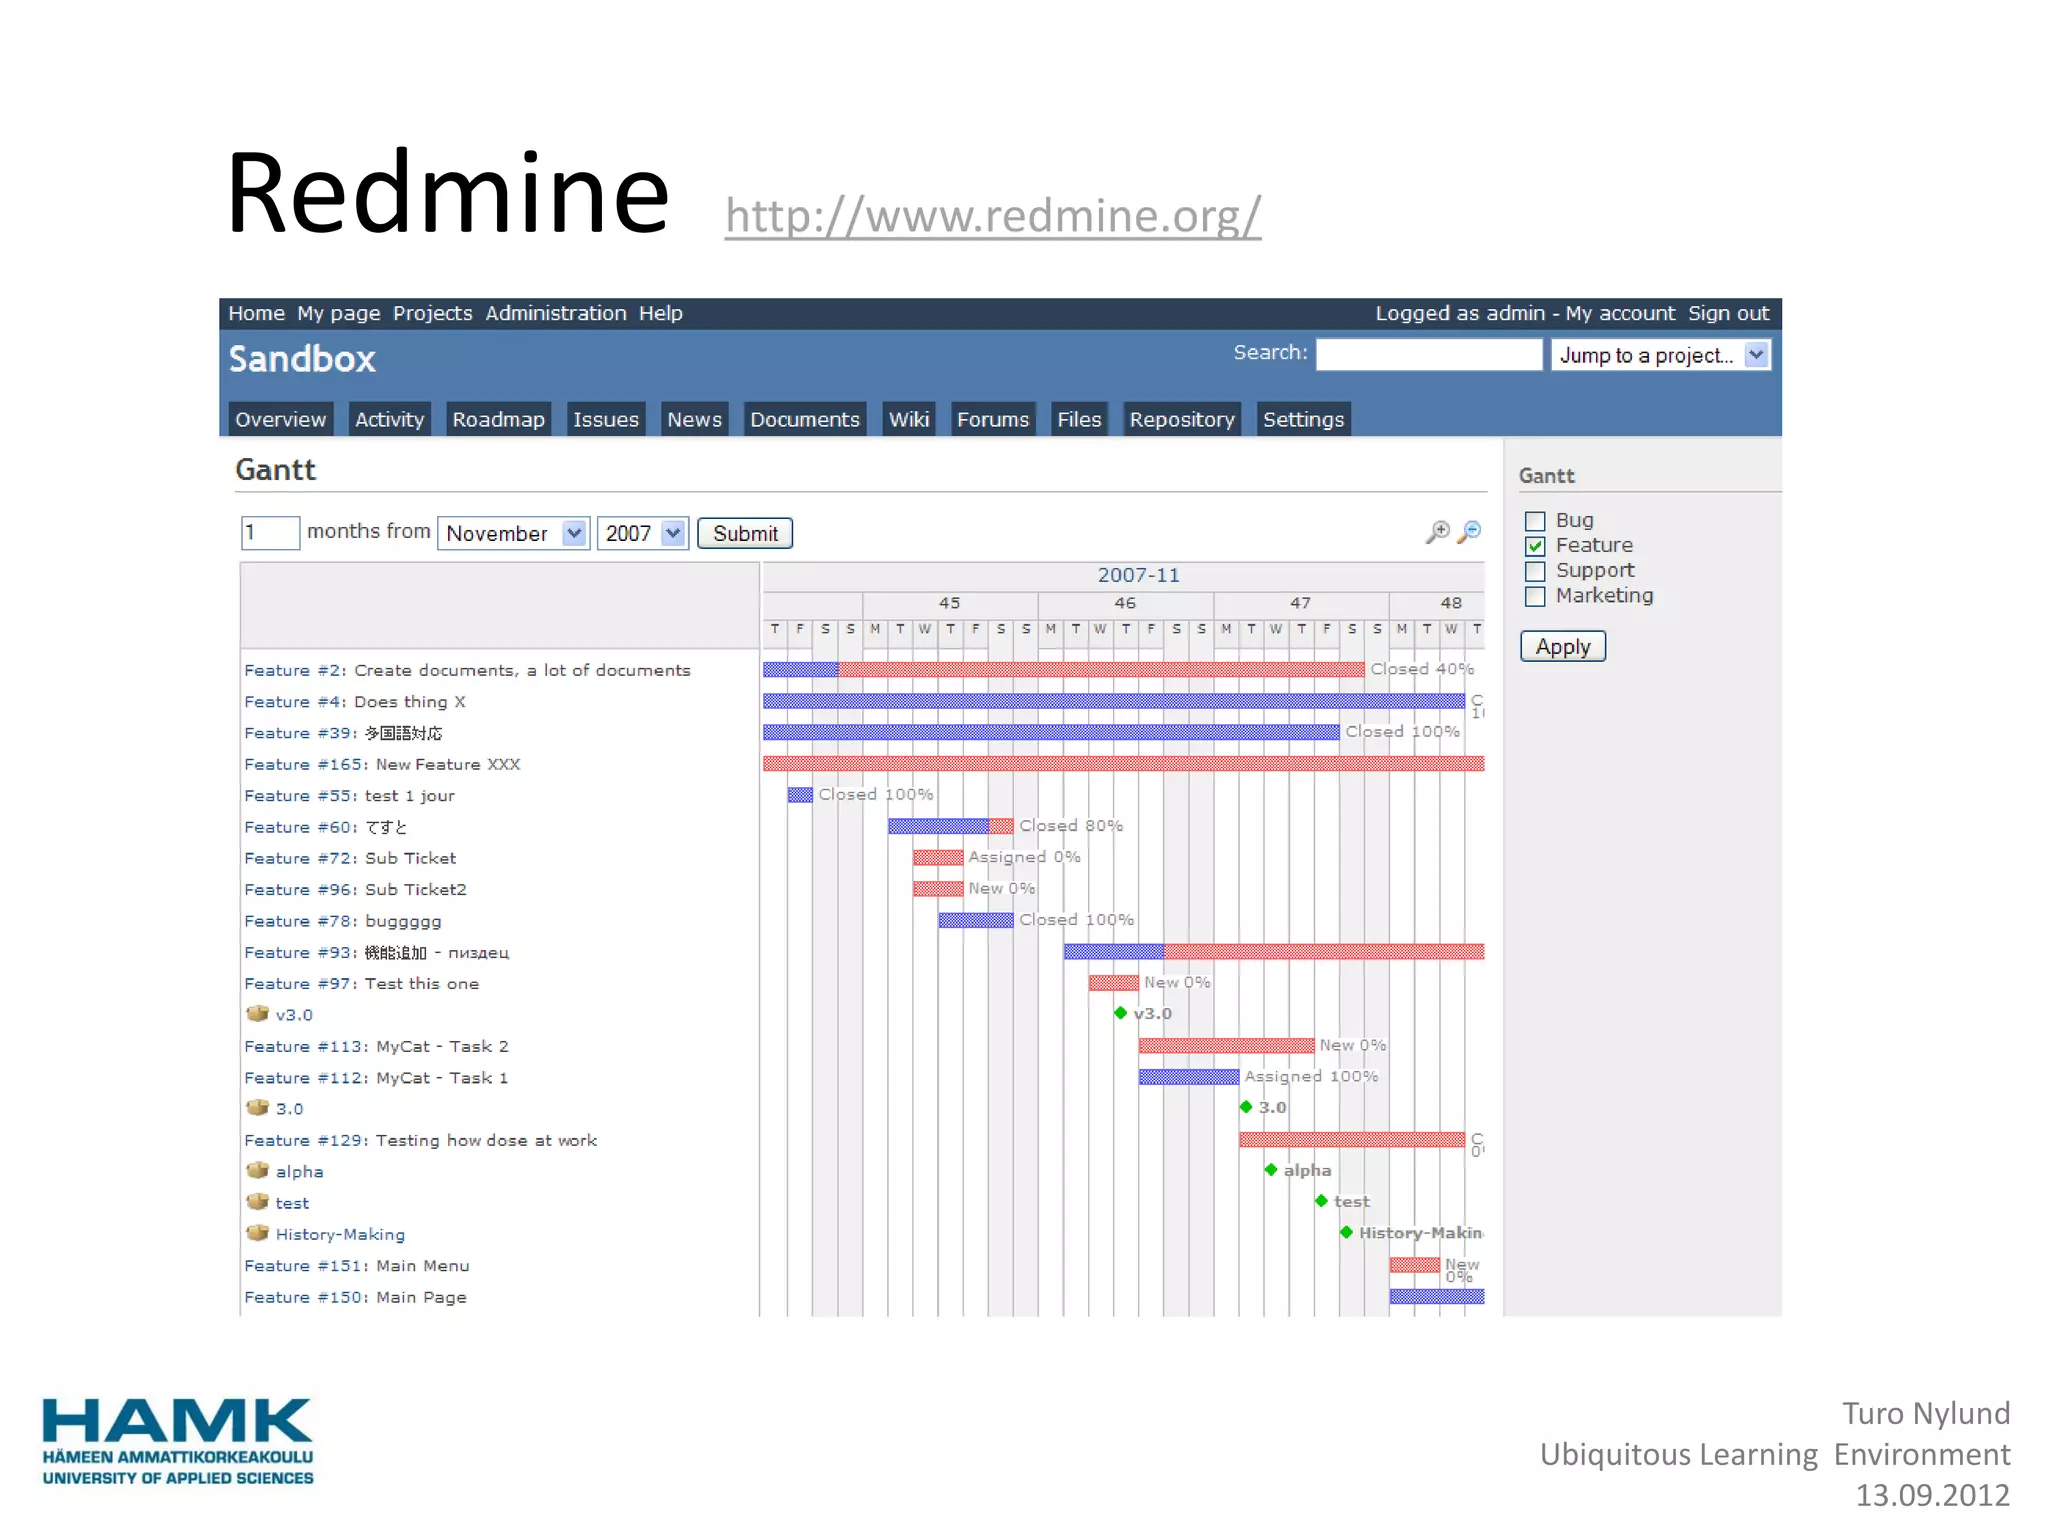2048x1536 pixels.
Task: Zoom in the Gantt chart
Action: pyautogui.click(x=1437, y=532)
